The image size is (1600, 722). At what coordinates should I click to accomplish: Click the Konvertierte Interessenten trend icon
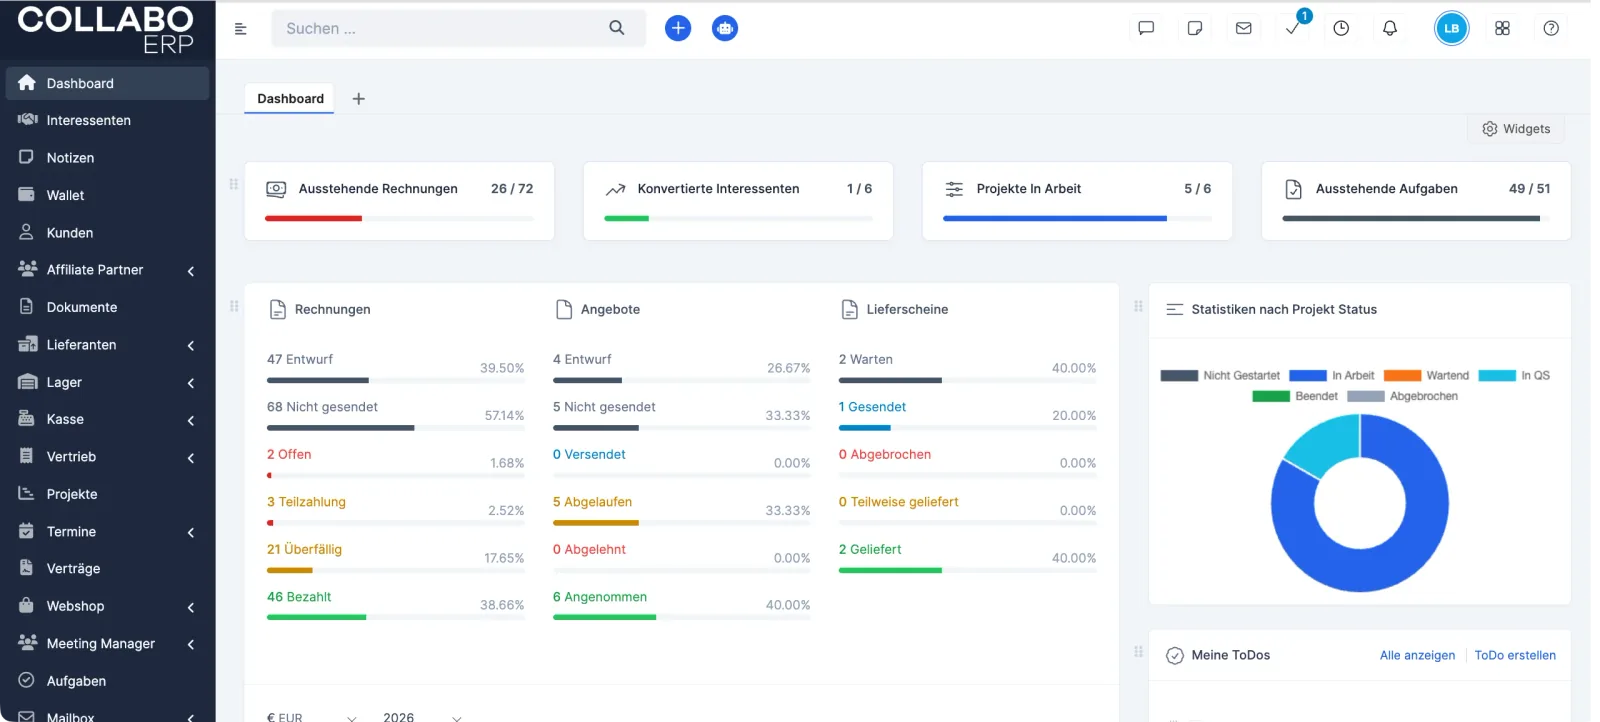click(x=616, y=189)
